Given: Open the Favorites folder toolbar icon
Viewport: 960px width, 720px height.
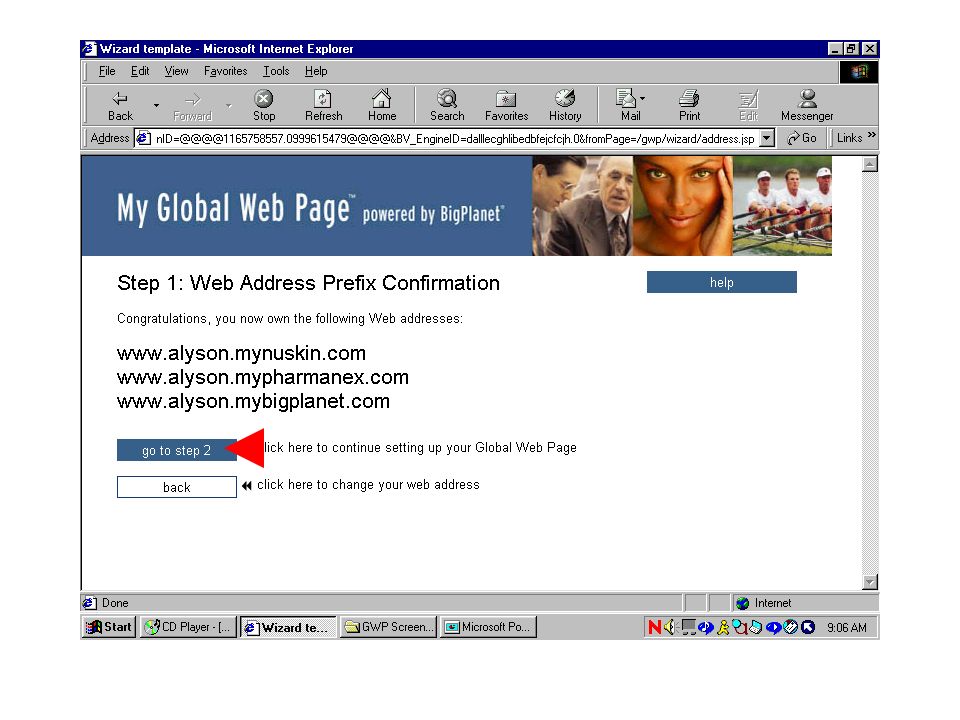Looking at the screenshot, I should (x=506, y=98).
